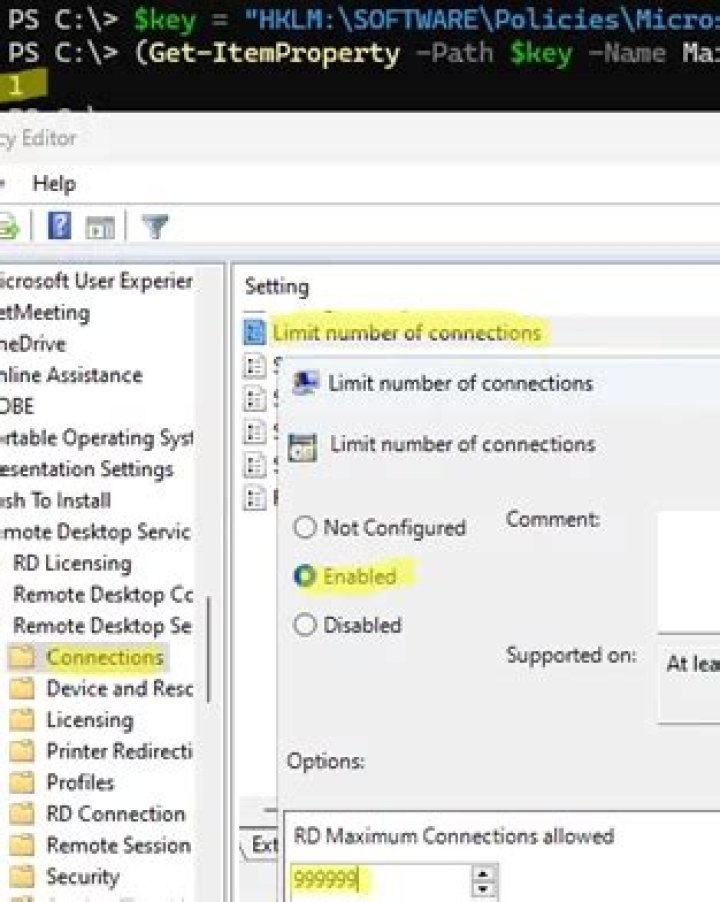720x902 pixels.
Task: Select Remote Desktop Connection Client node
Action: [x=103, y=594]
